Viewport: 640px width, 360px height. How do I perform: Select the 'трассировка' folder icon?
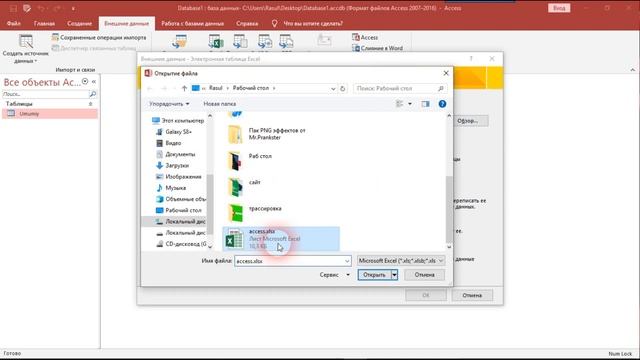pos(235,213)
